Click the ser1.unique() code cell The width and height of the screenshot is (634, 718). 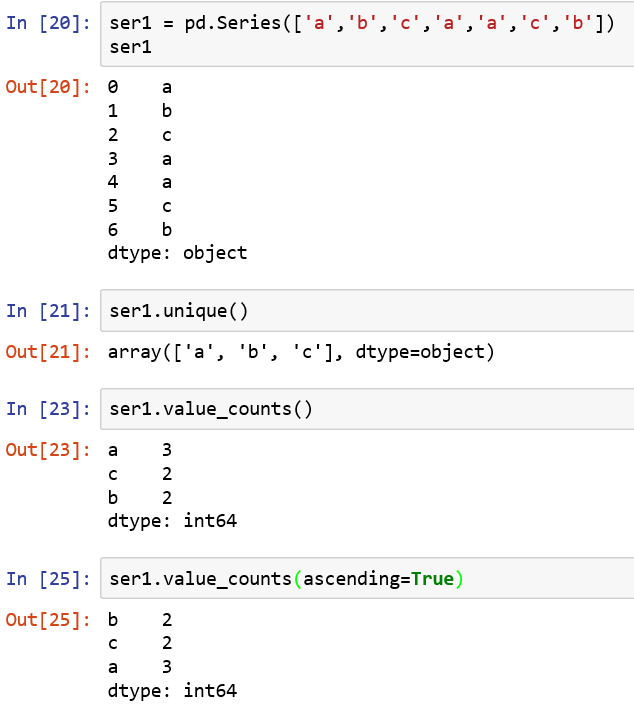click(367, 310)
